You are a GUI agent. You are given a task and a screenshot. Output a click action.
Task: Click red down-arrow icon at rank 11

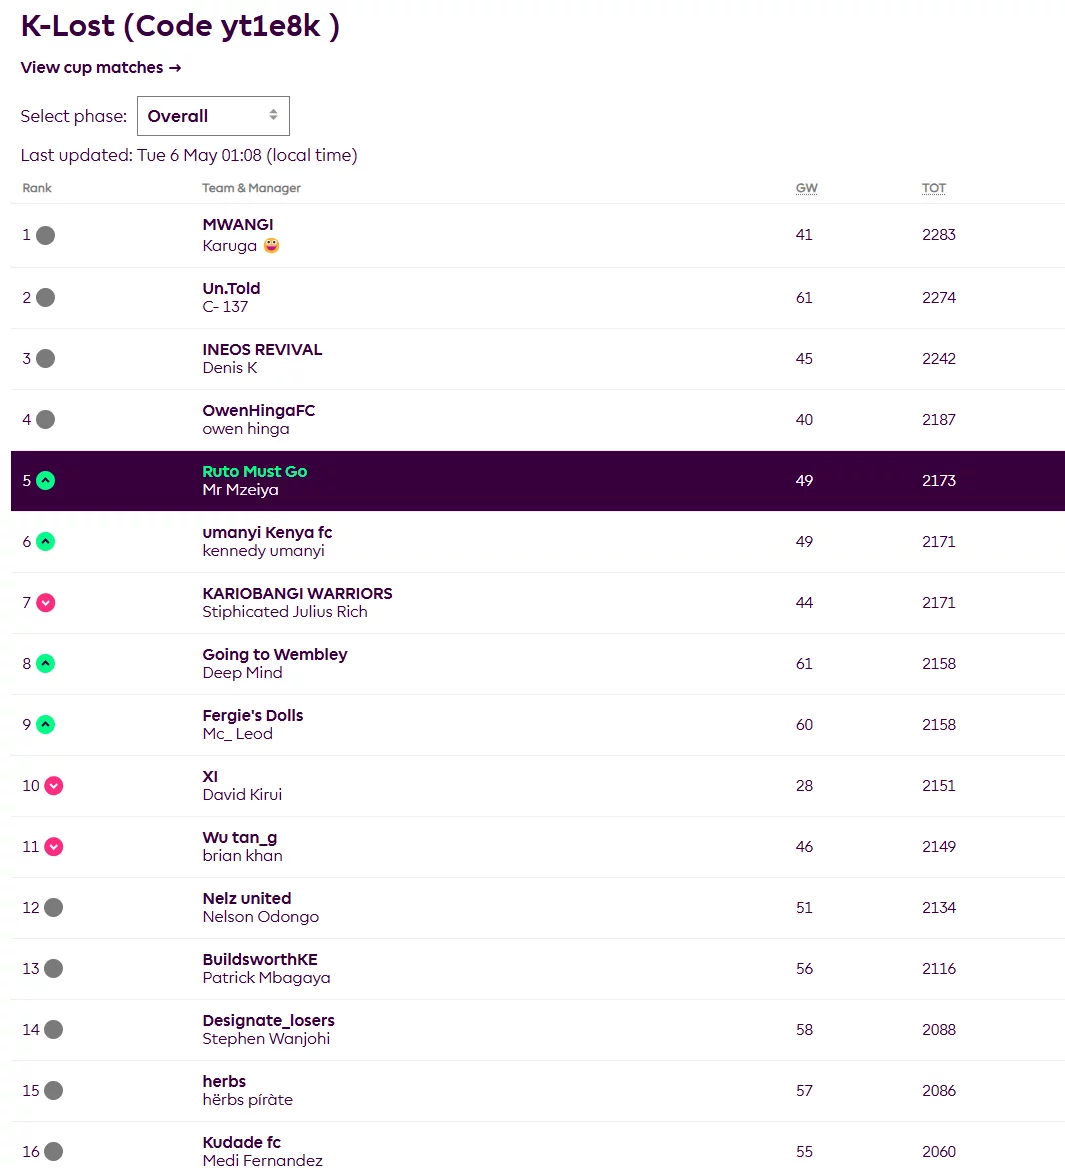click(x=54, y=847)
